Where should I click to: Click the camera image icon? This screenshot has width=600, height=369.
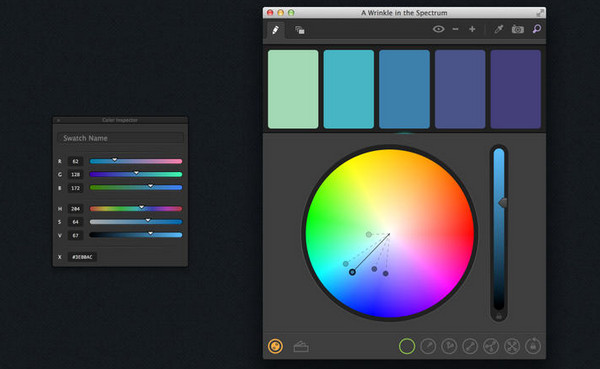tap(518, 29)
